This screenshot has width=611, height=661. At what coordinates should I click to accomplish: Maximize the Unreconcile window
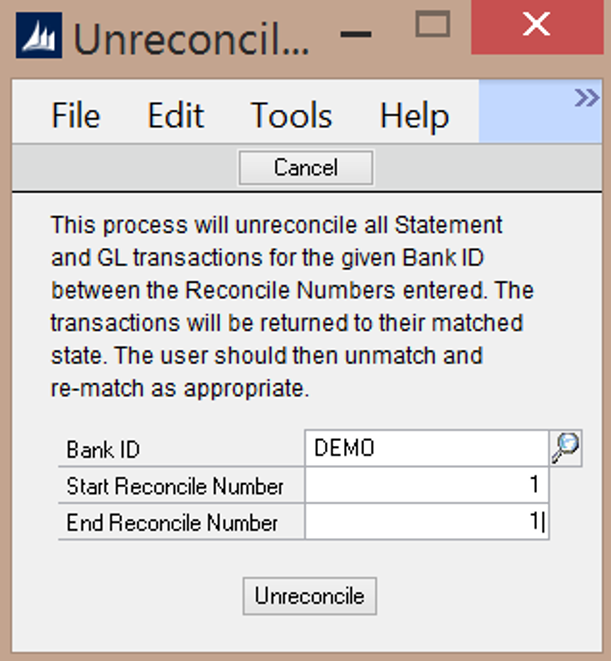[433, 26]
